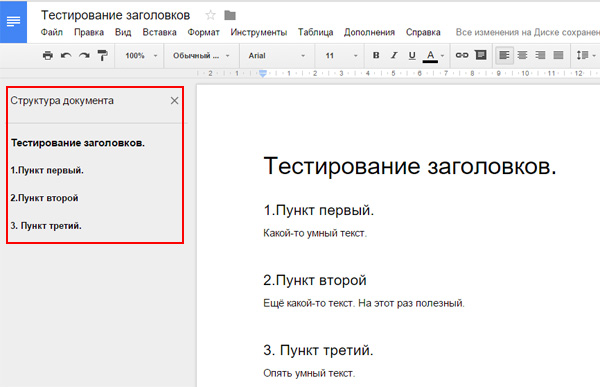Viewport: 600px width, 387px height.
Task: Toggle bold formatting
Action: pos(376,56)
